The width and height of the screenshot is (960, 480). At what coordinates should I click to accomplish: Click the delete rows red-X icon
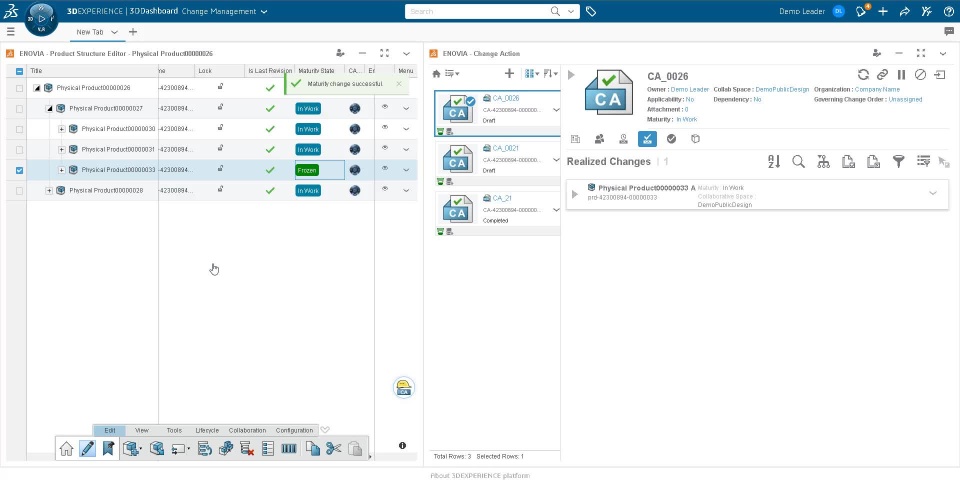click(247, 449)
